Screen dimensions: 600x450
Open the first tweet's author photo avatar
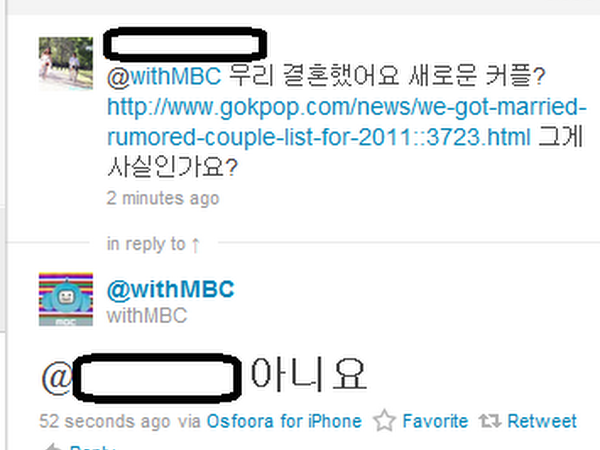(x=66, y=64)
